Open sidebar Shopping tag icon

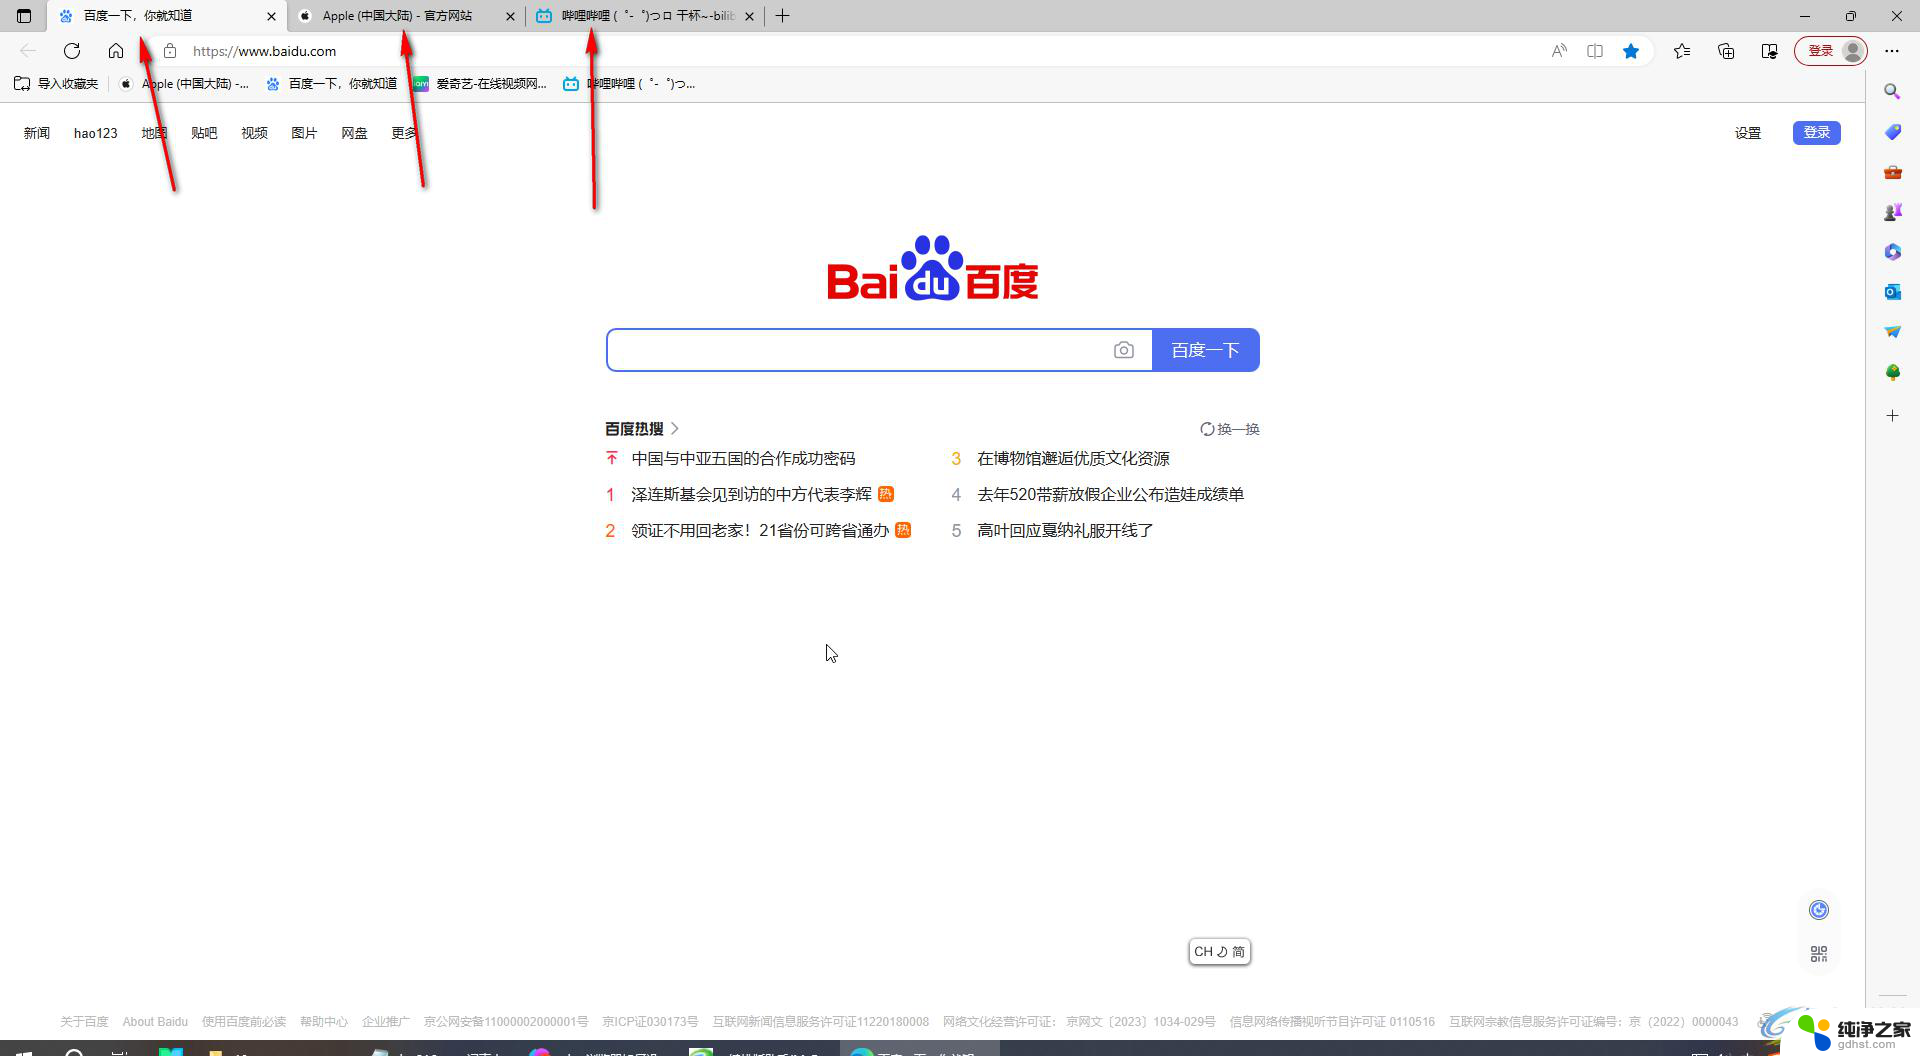click(1892, 132)
